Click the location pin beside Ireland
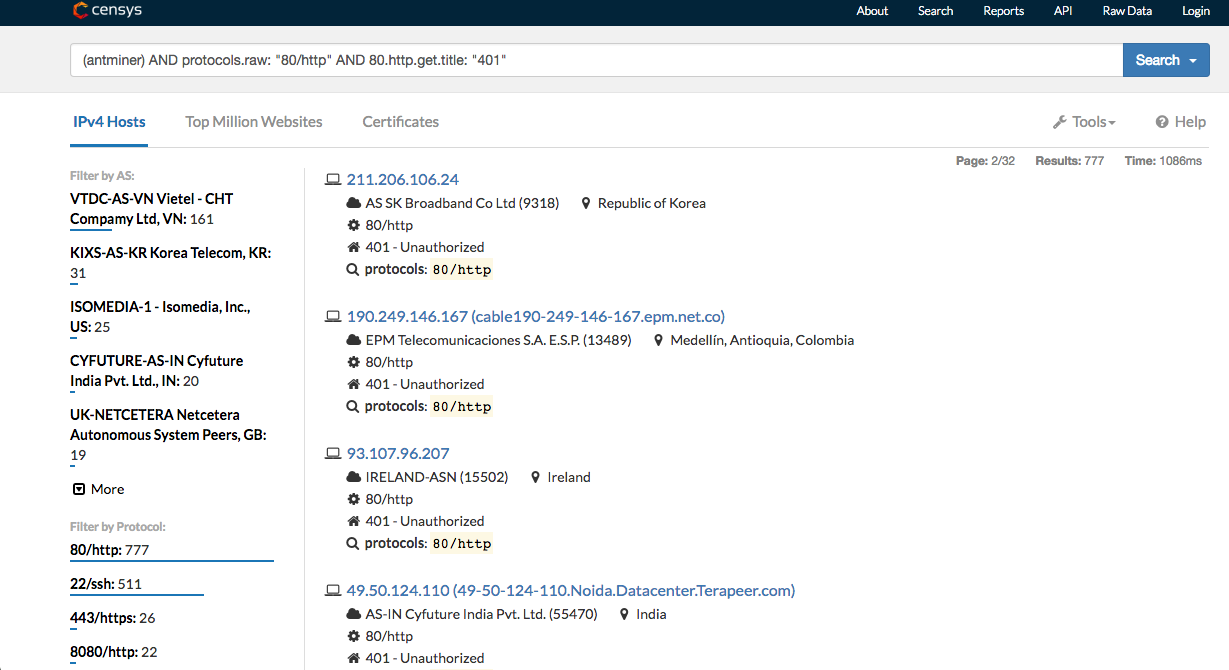The height and width of the screenshot is (670, 1229). [536, 478]
